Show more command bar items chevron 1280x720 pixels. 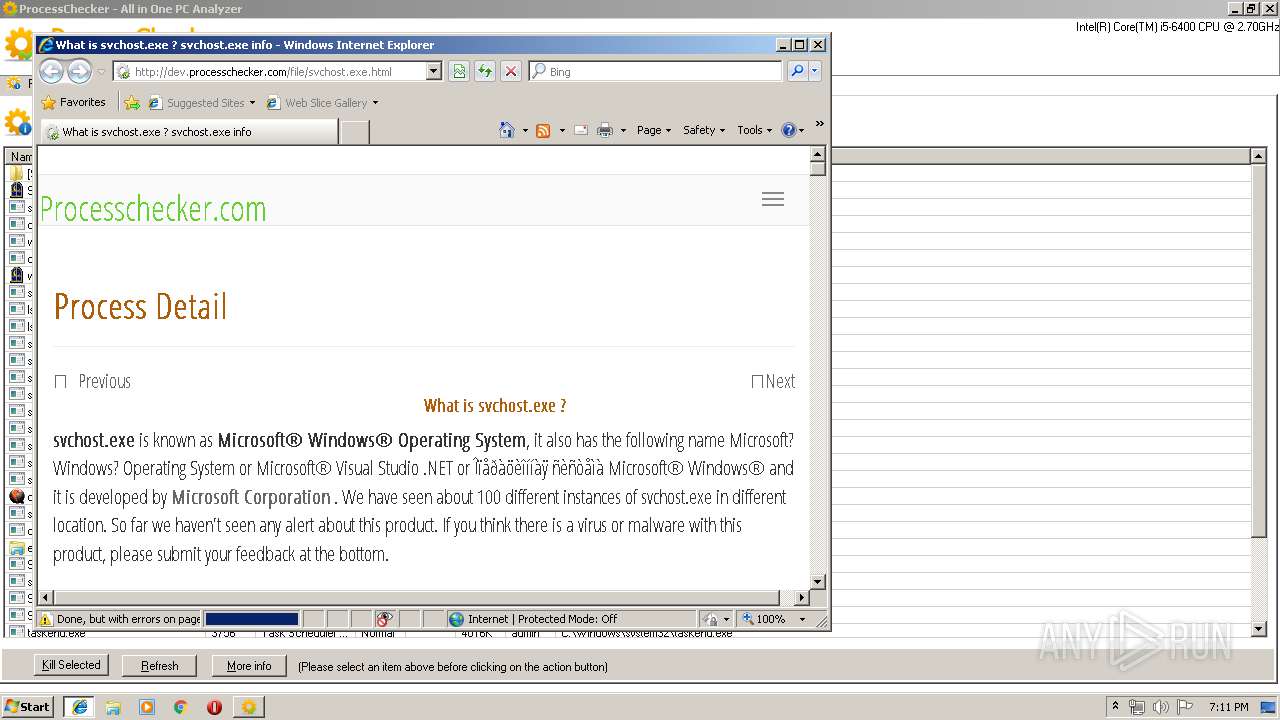coord(819,124)
